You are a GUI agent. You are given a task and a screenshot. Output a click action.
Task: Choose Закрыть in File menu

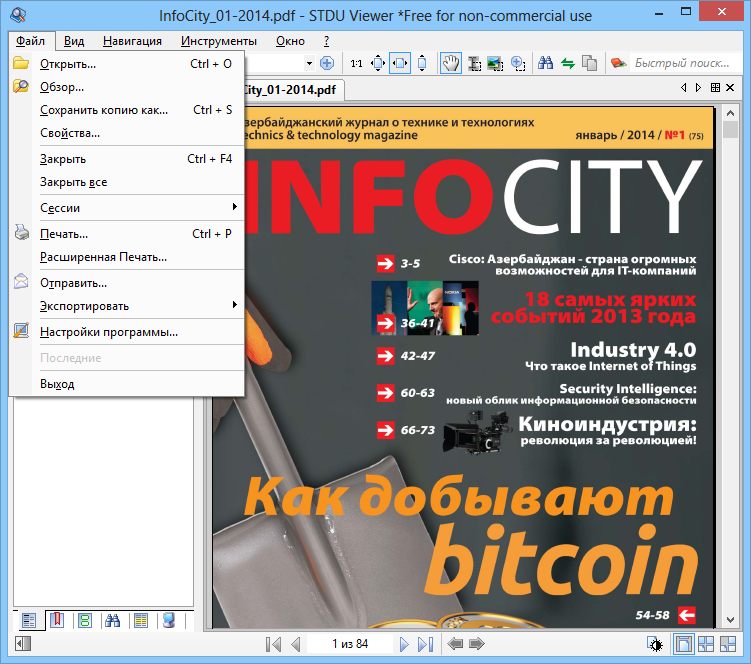click(x=126, y=159)
